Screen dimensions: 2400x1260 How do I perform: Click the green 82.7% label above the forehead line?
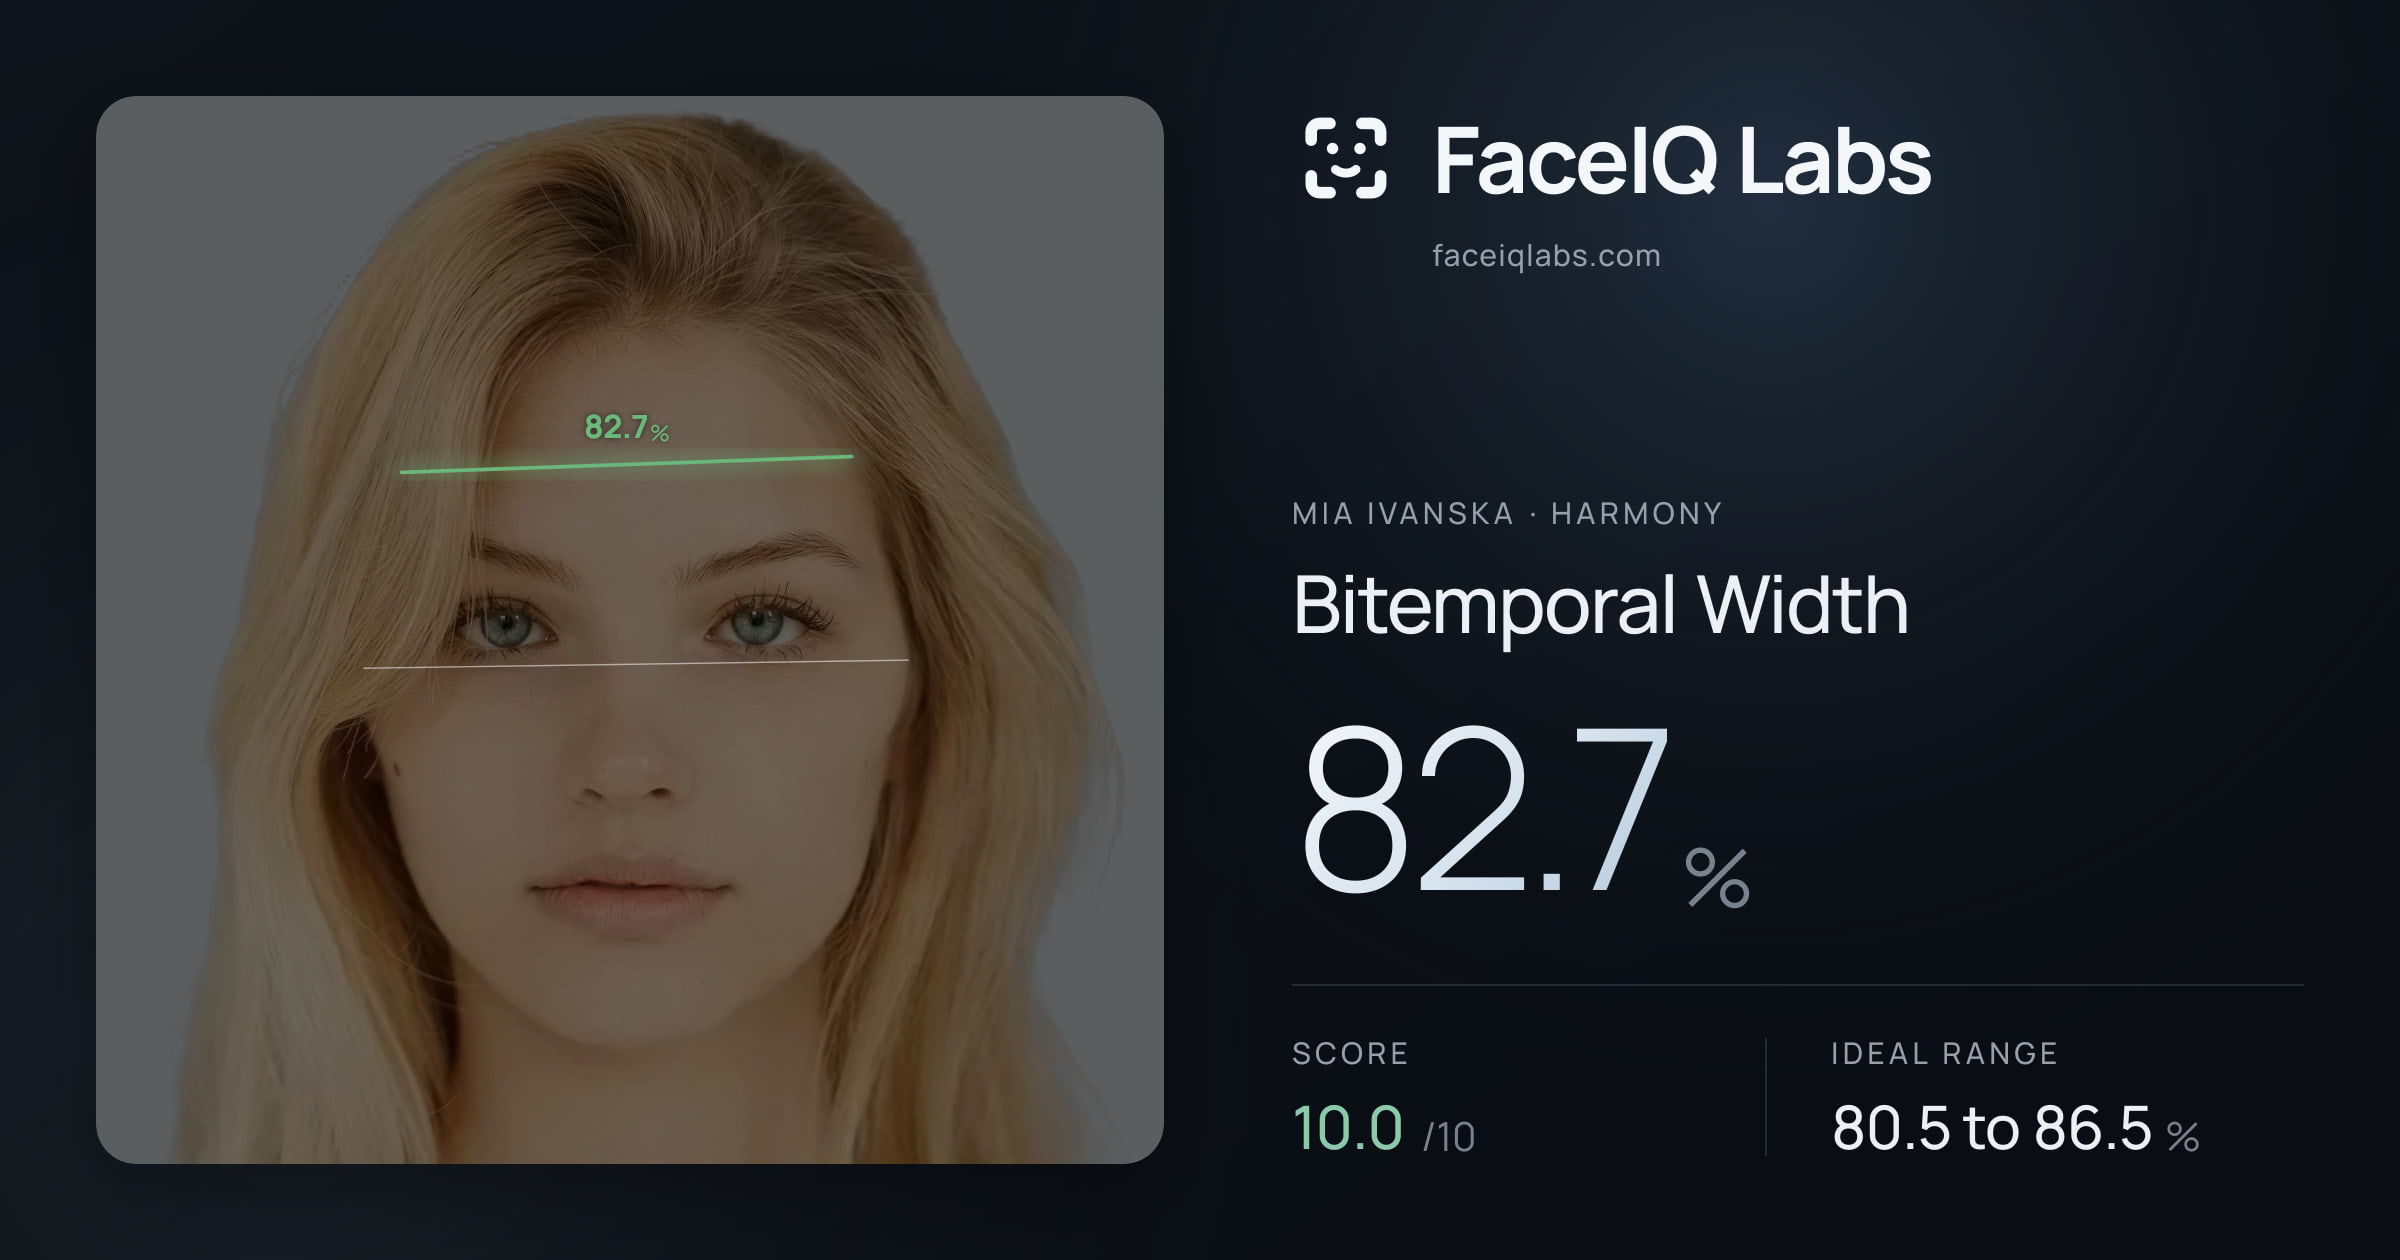tap(626, 428)
